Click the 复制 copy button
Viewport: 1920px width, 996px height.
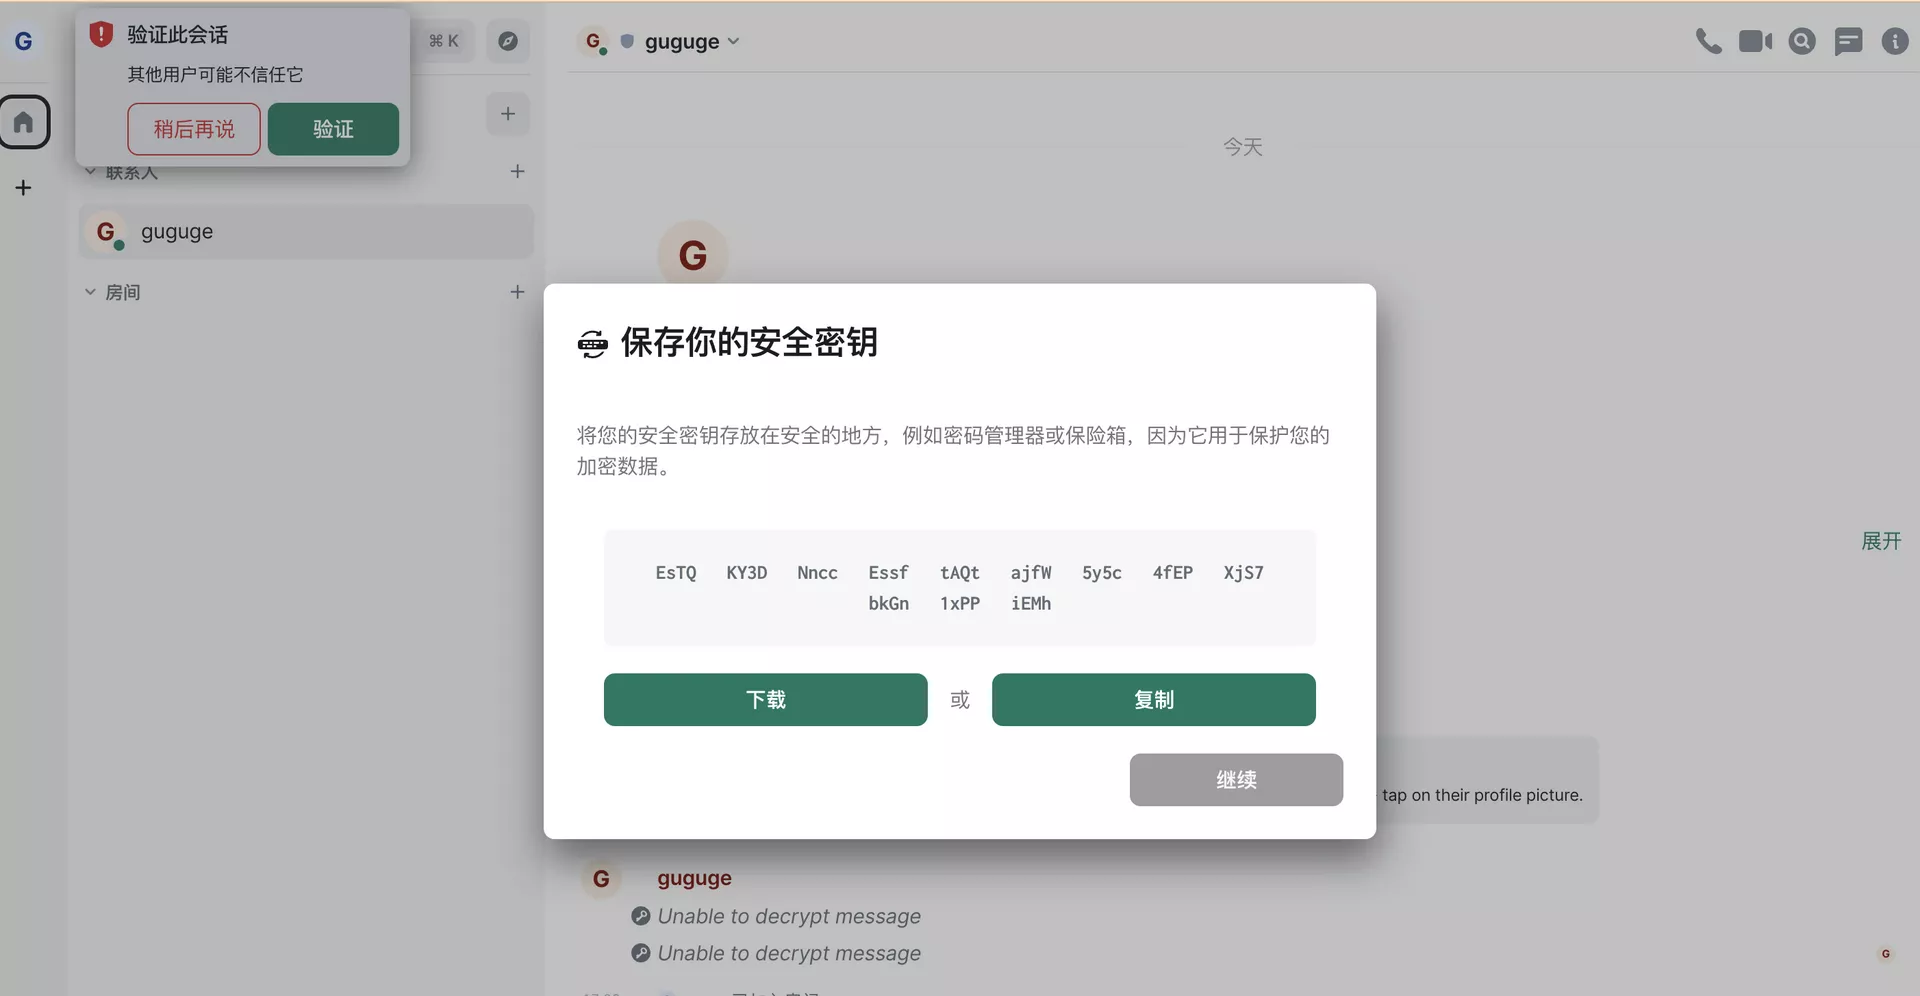pyautogui.click(x=1153, y=700)
